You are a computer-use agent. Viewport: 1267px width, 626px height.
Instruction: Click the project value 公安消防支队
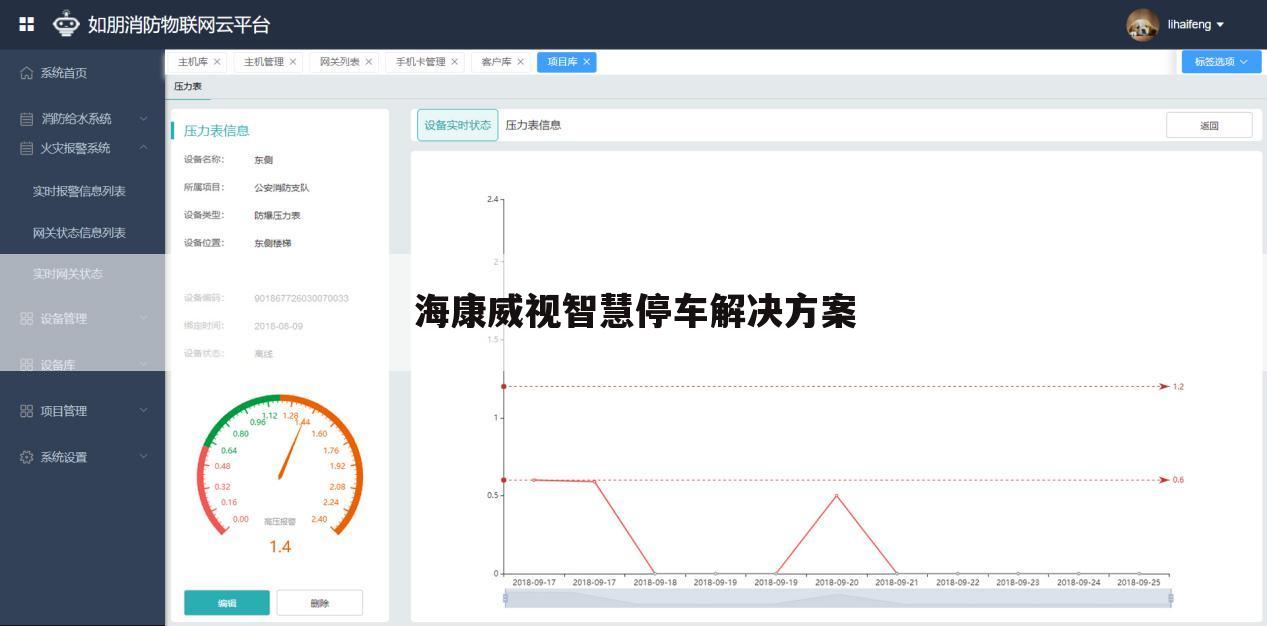click(282, 187)
